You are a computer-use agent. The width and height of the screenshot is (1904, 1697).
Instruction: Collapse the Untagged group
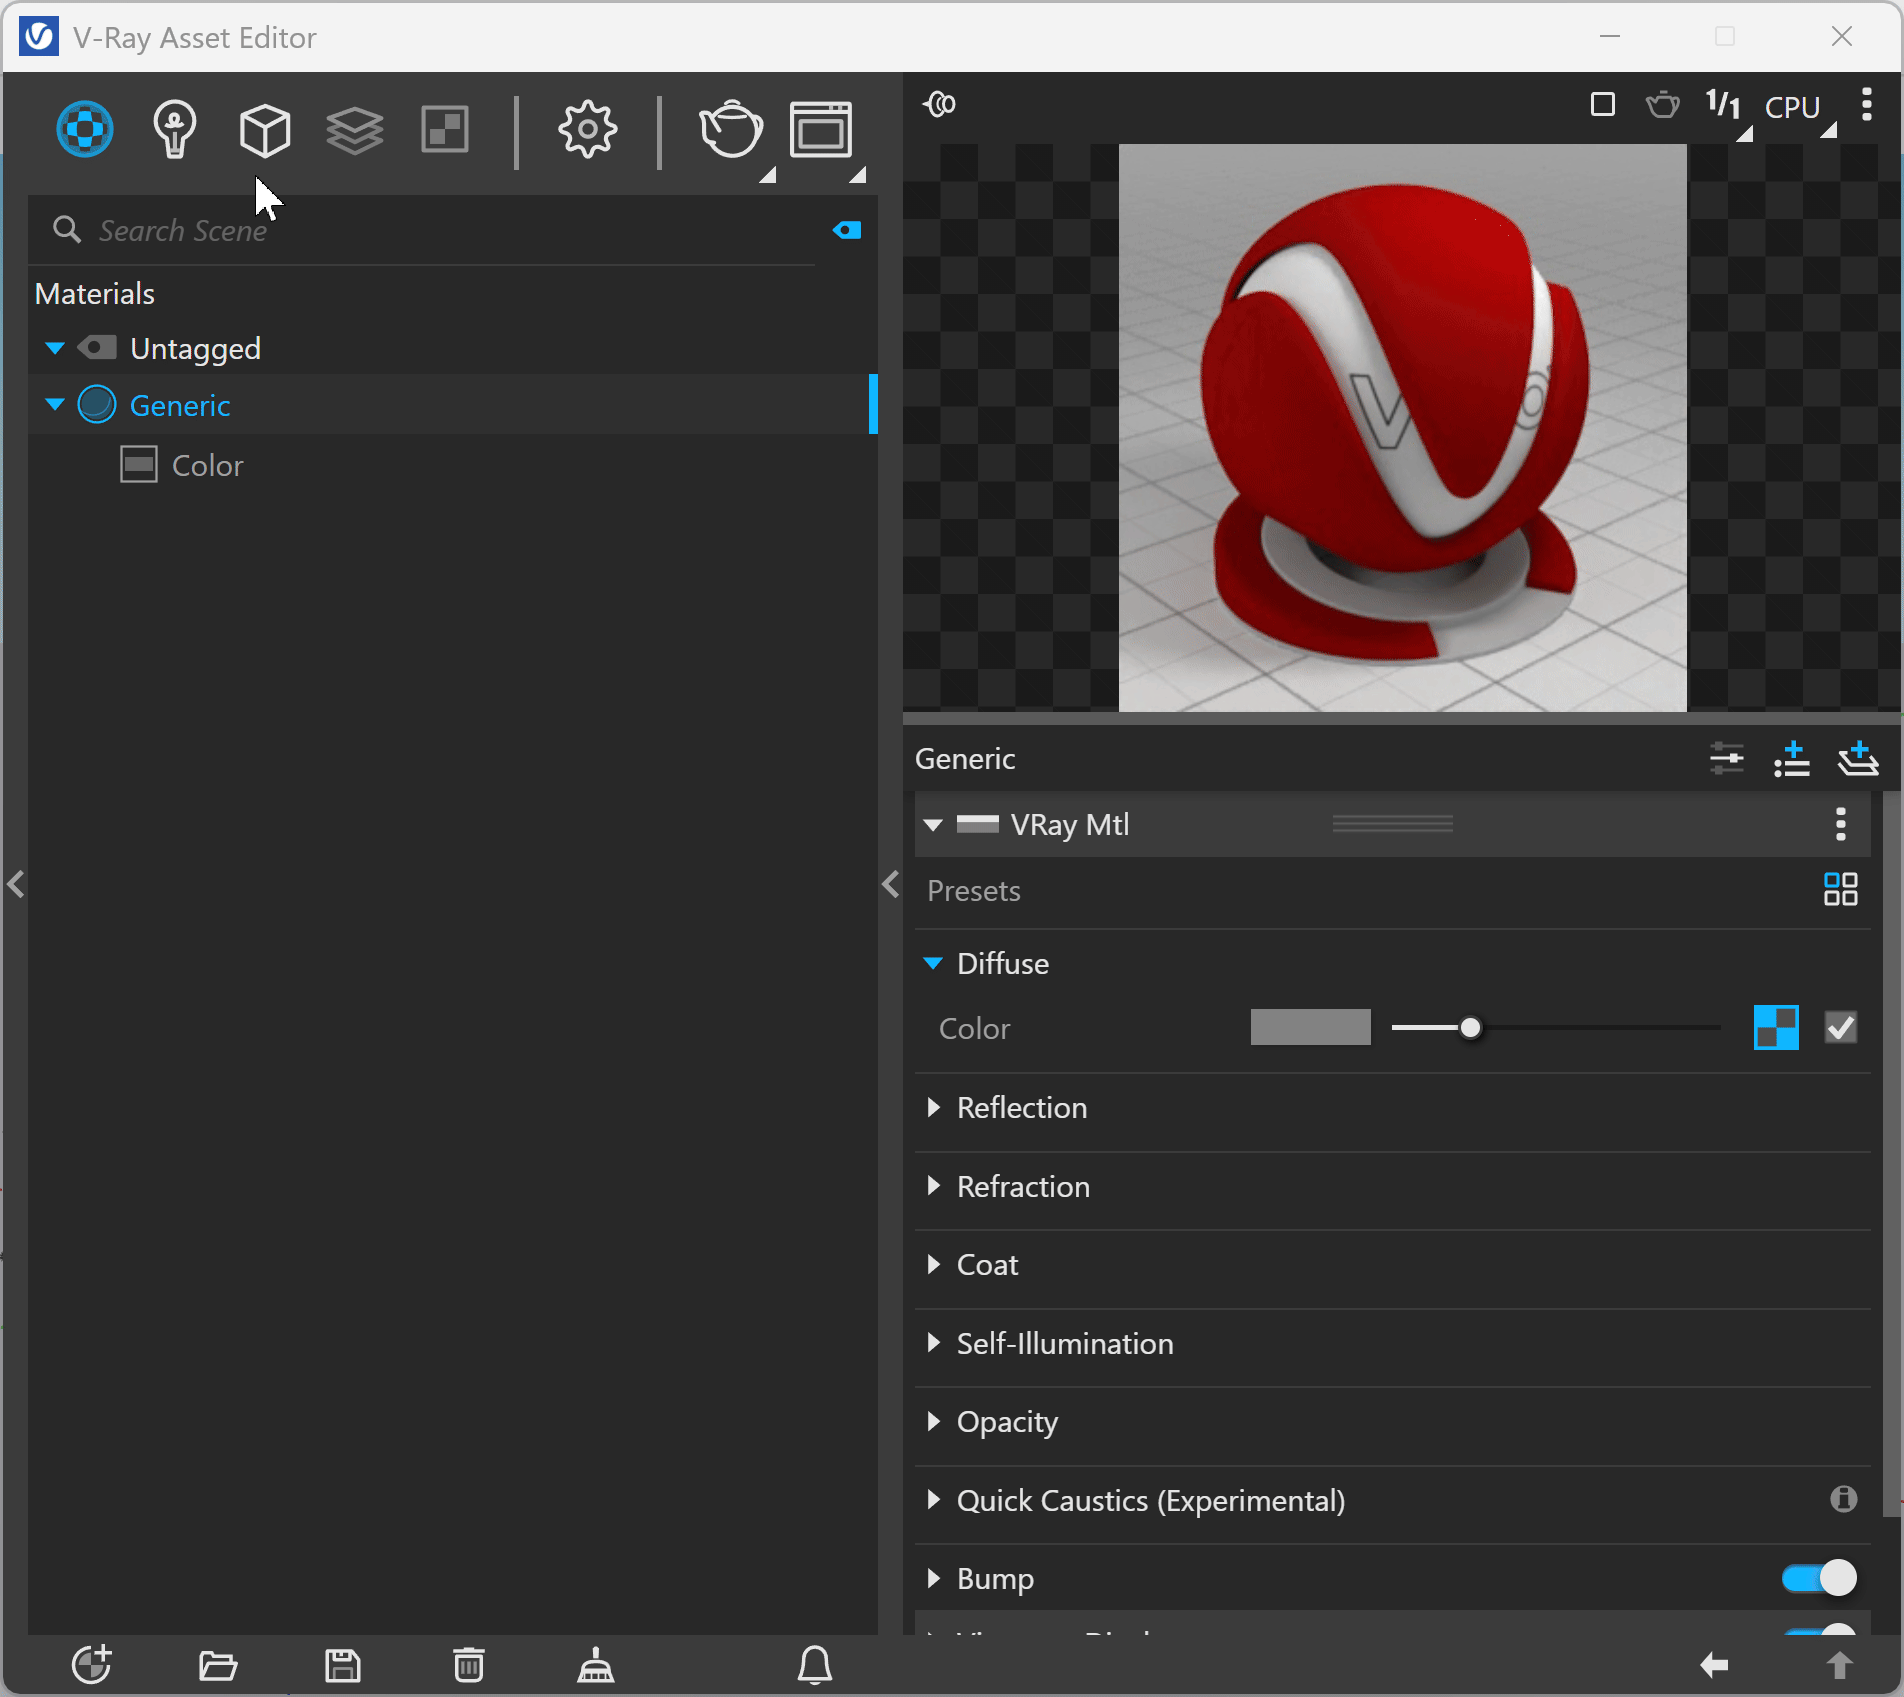pyautogui.click(x=55, y=349)
